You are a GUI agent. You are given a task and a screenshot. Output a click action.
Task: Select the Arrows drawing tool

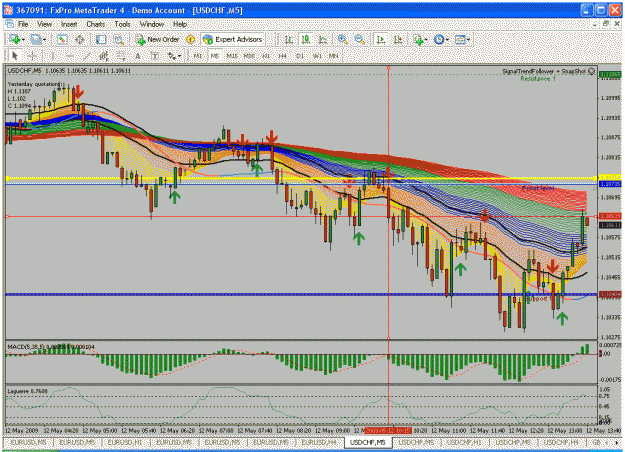(x=172, y=56)
